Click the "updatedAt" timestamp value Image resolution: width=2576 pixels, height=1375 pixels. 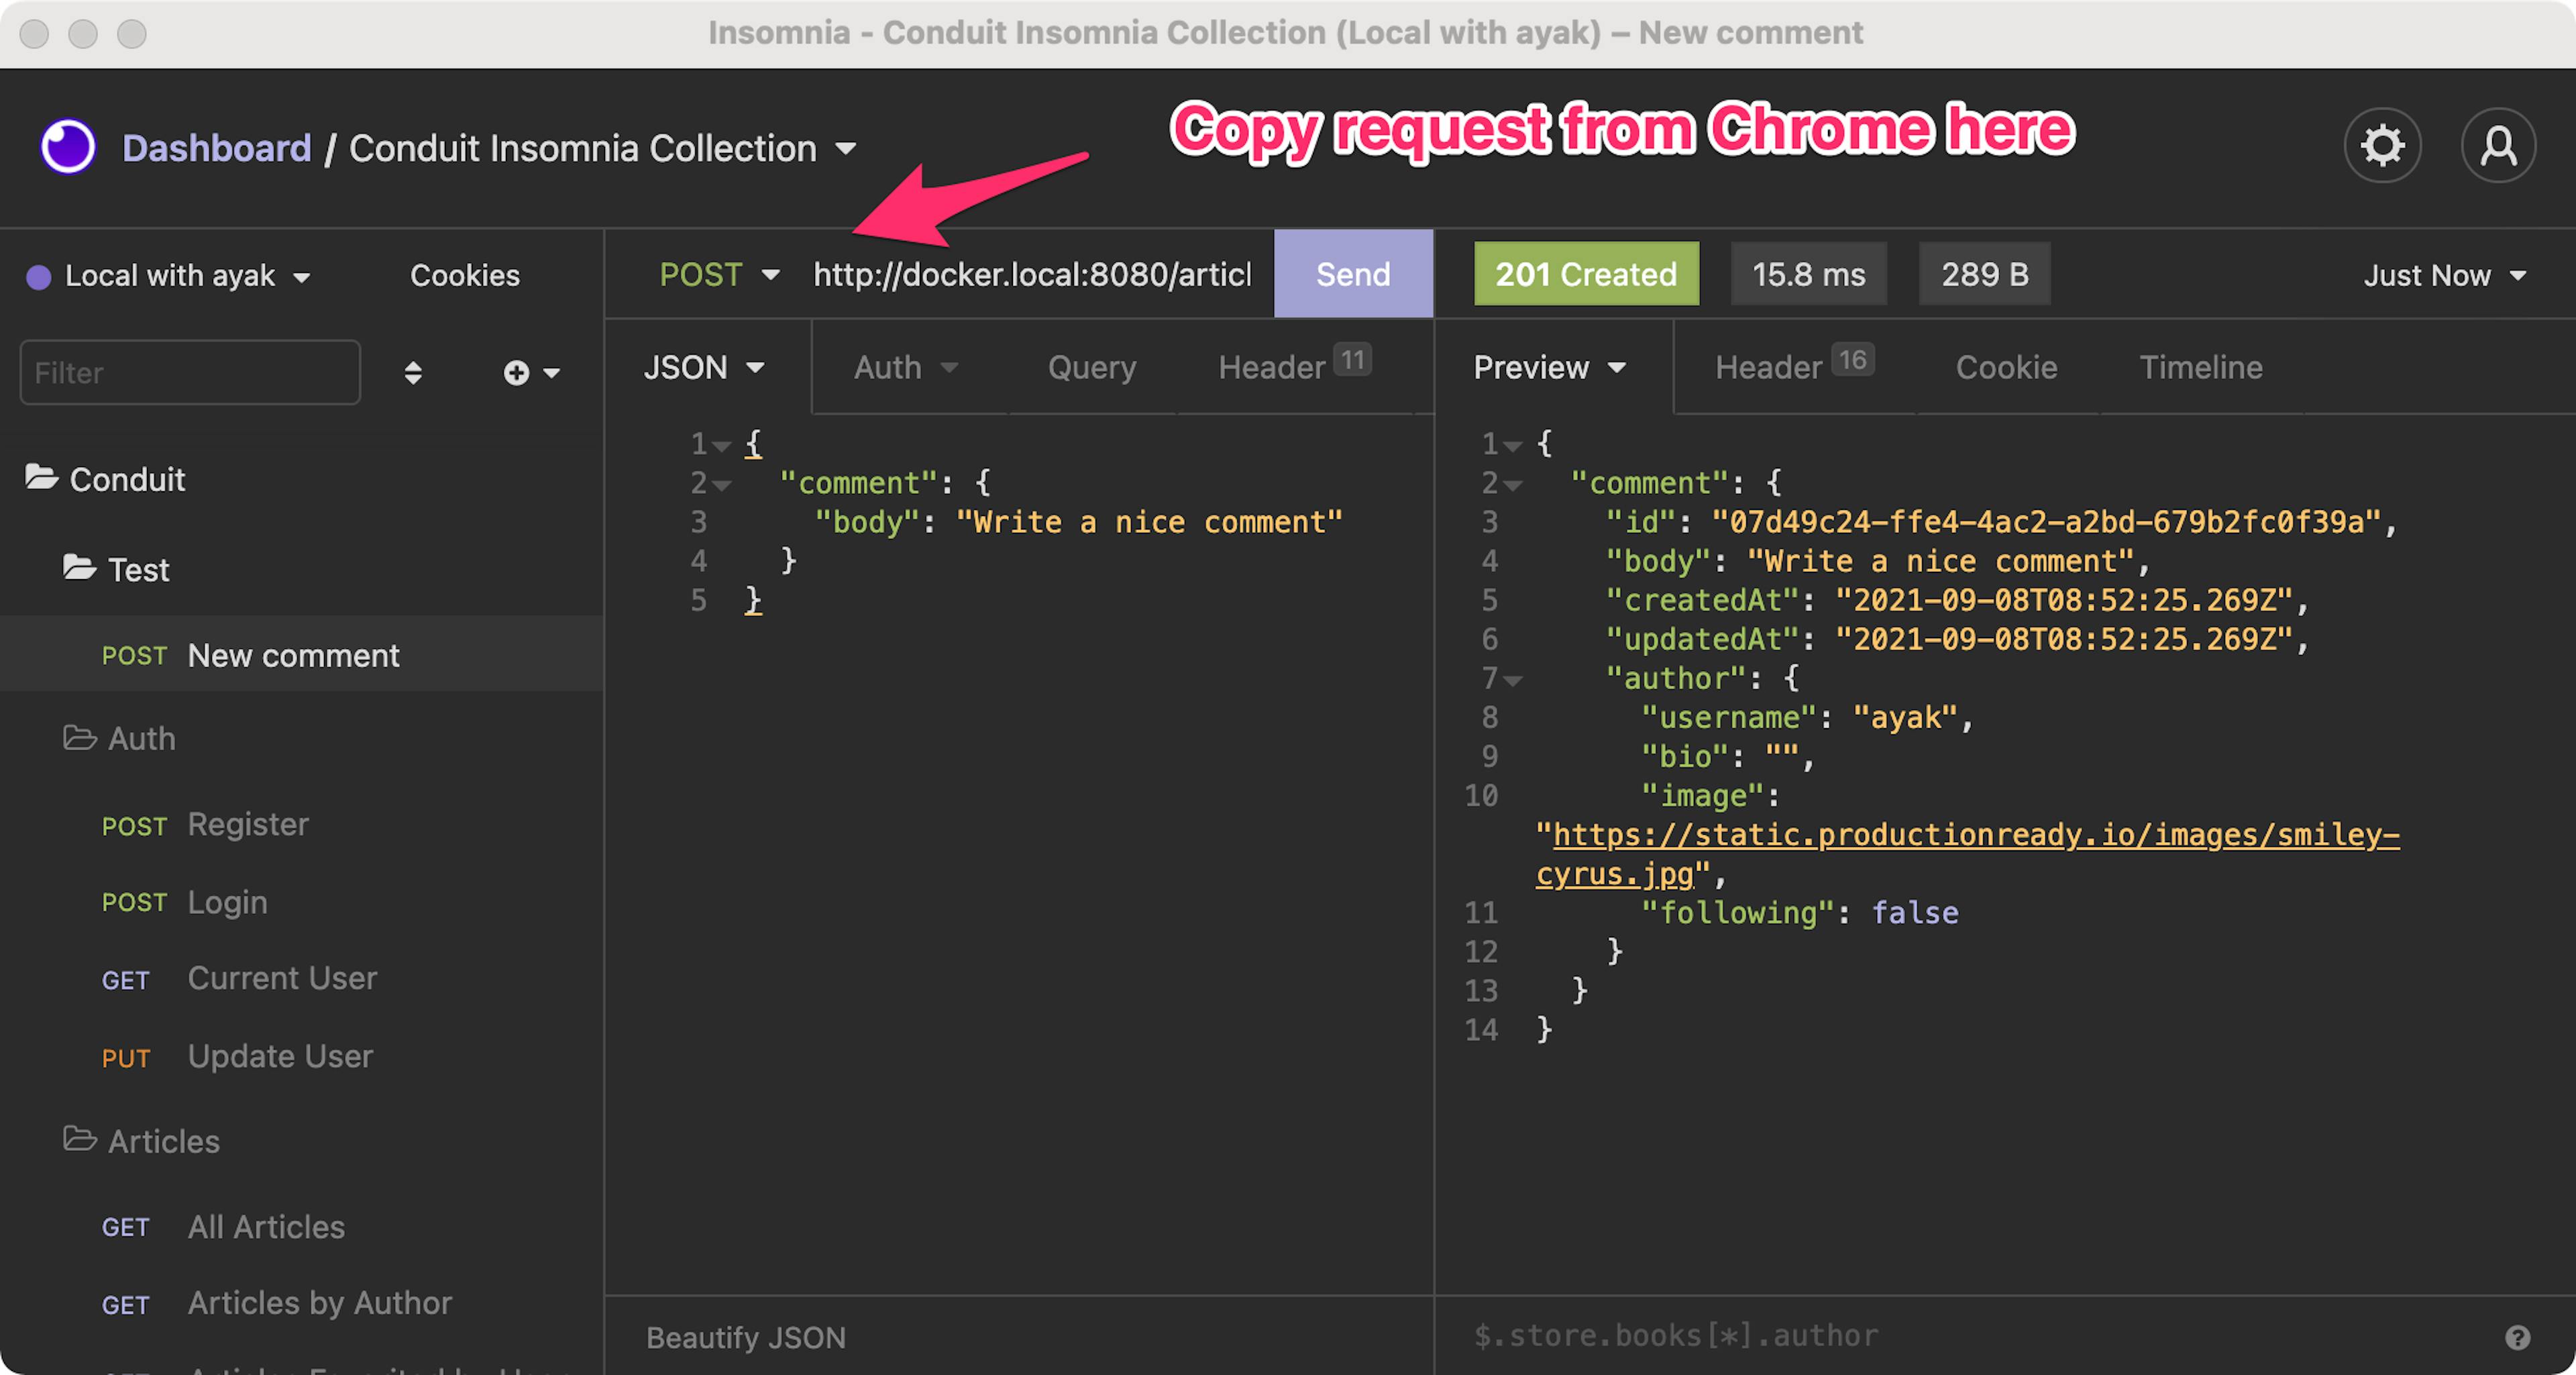(x=2064, y=639)
